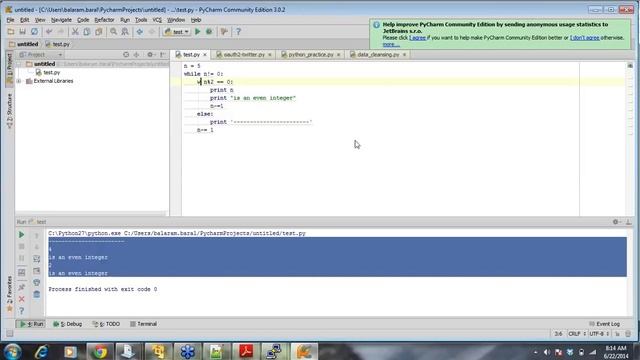Toggle soft-wrap icon in Run console
The width and height of the screenshot is (640, 360).
36,259
